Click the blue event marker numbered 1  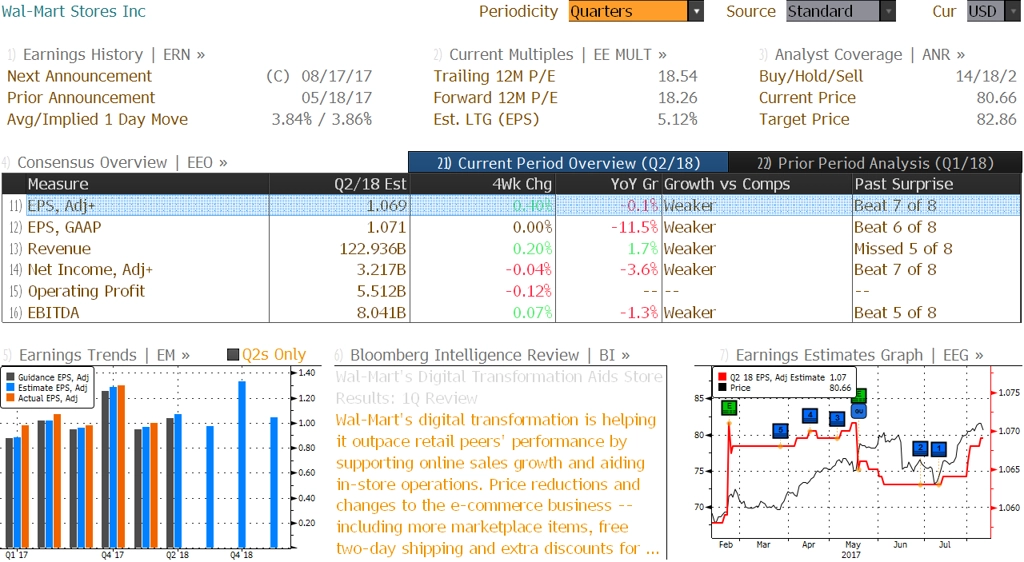[938, 448]
